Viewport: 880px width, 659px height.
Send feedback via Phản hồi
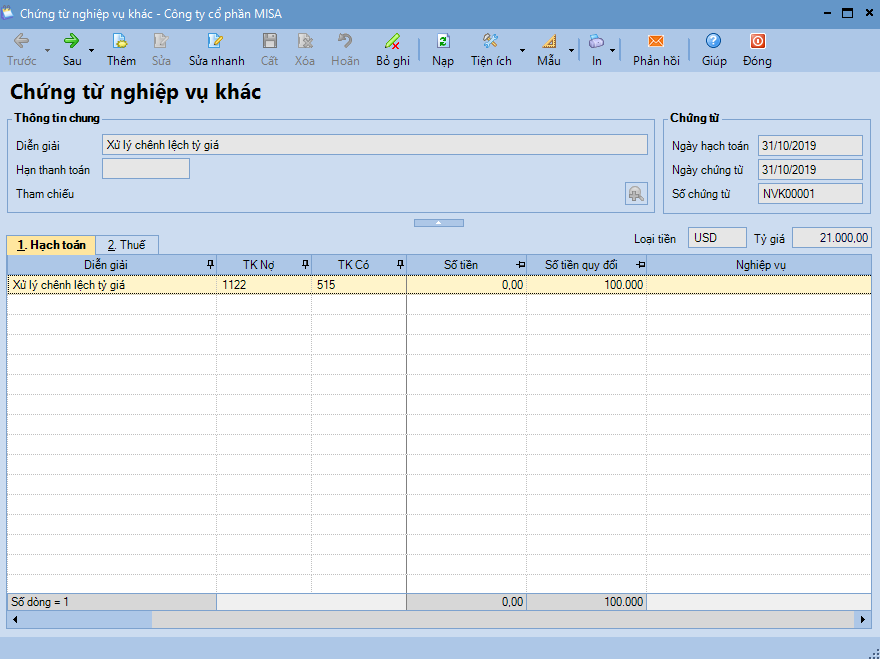[x=656, y=50]
